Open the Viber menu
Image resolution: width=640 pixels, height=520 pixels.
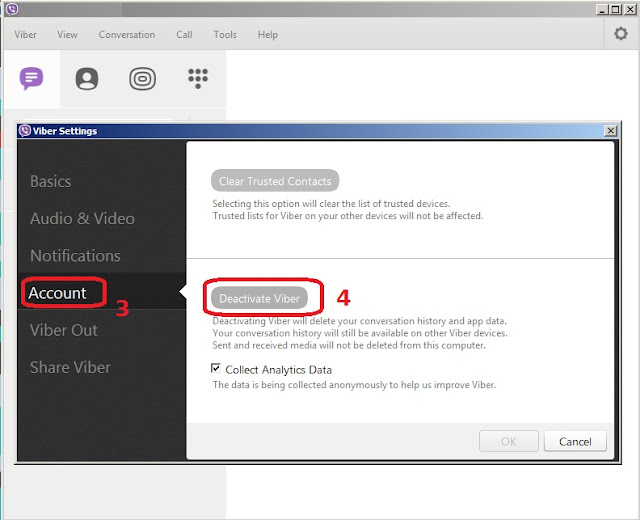25,35
